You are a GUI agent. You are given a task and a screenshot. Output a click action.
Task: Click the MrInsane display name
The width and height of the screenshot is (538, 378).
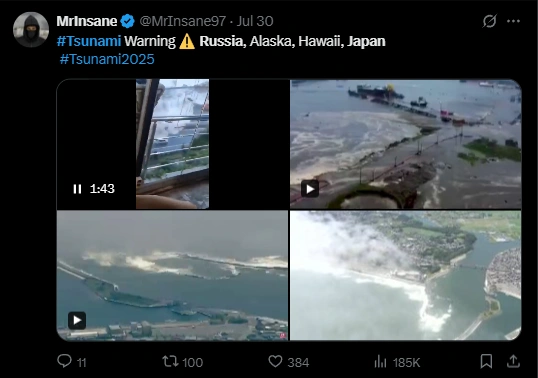tap(87, 21)
